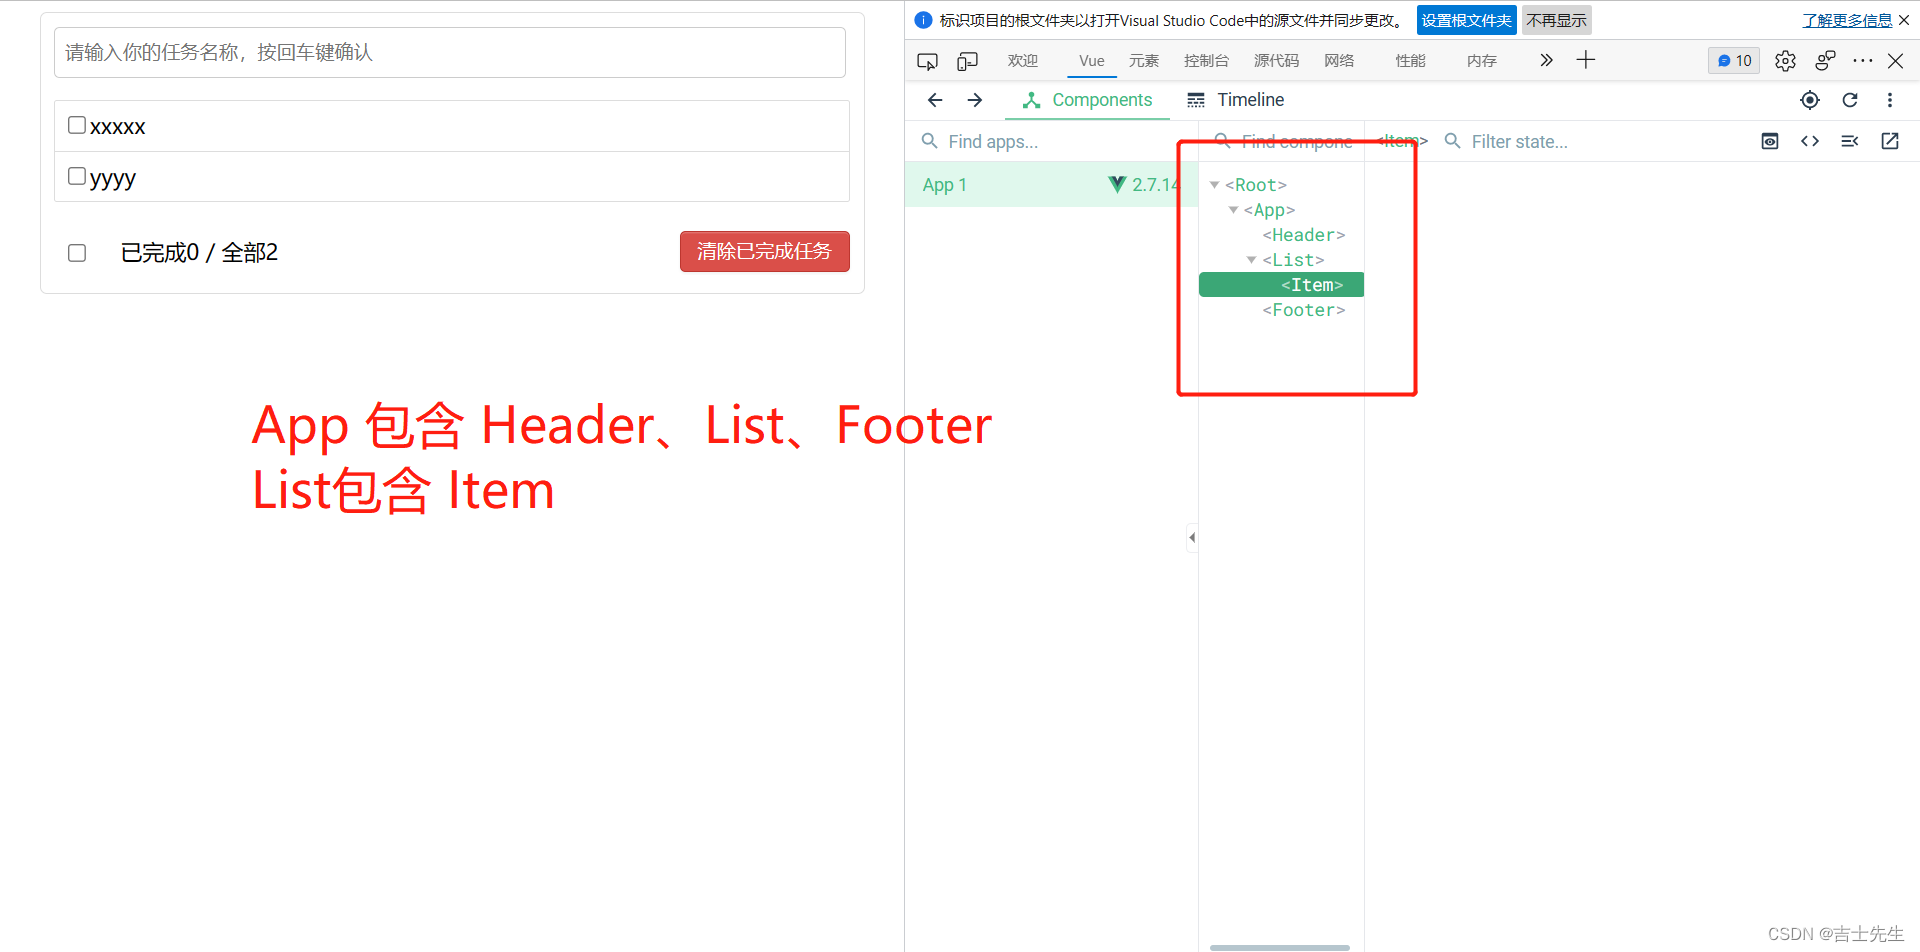1920x952 pixels.
Task: Check the yyyy task checkbox
Action: point(77,176)
